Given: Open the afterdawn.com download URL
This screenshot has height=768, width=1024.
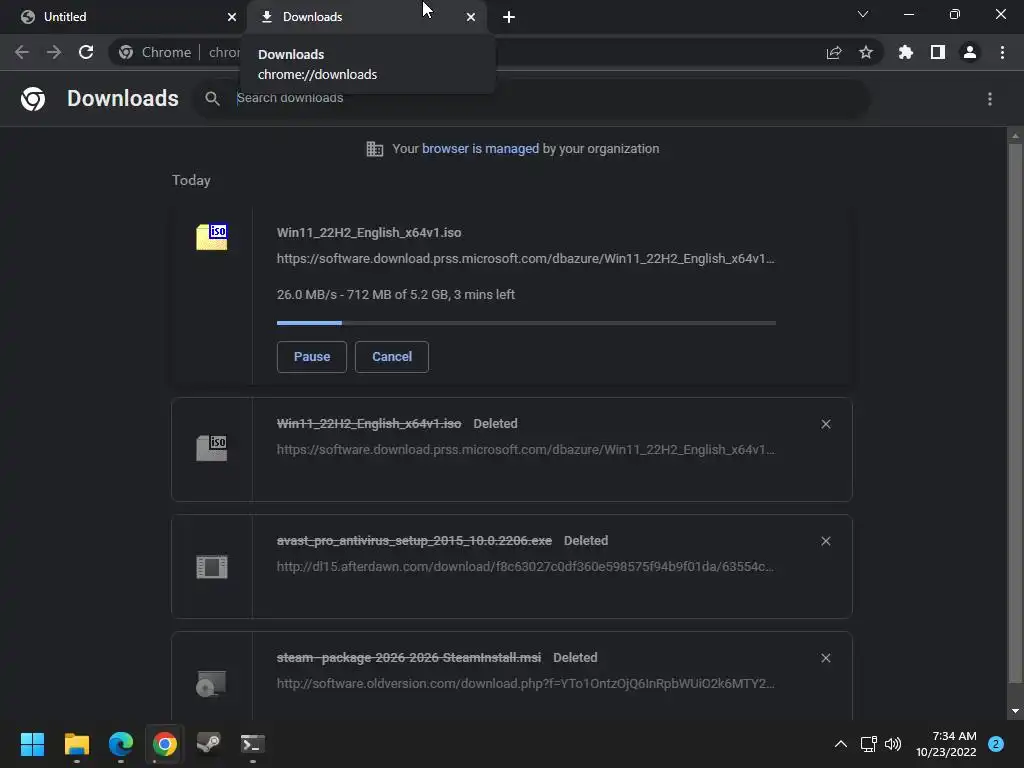Looking at the screenshot, I should pyautogui.click(x=526, y=567).
